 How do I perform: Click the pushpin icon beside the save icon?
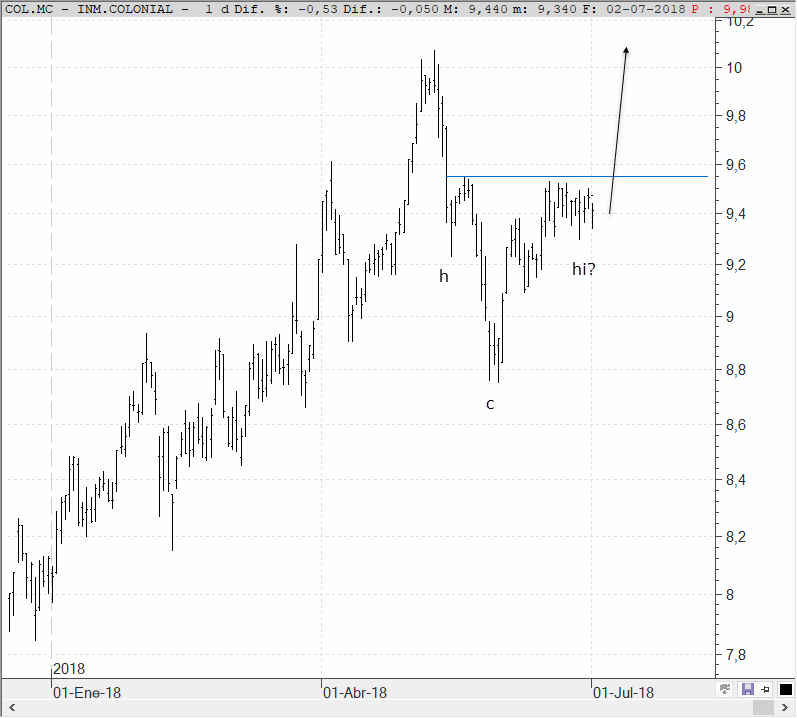[x=766, y=690]
